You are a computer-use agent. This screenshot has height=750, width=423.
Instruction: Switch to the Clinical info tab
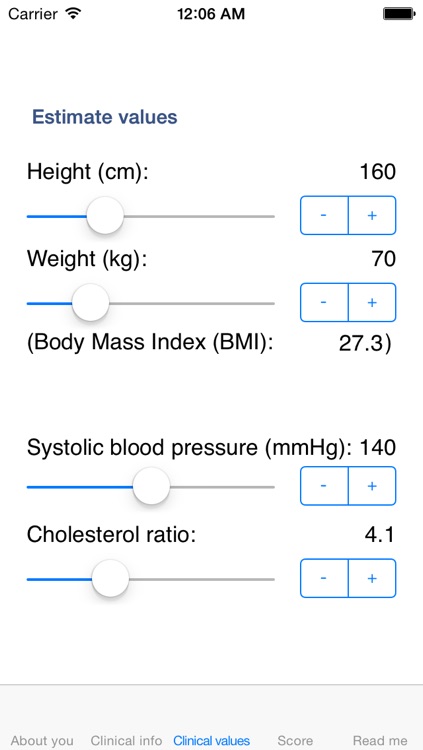tap(126, 741)
